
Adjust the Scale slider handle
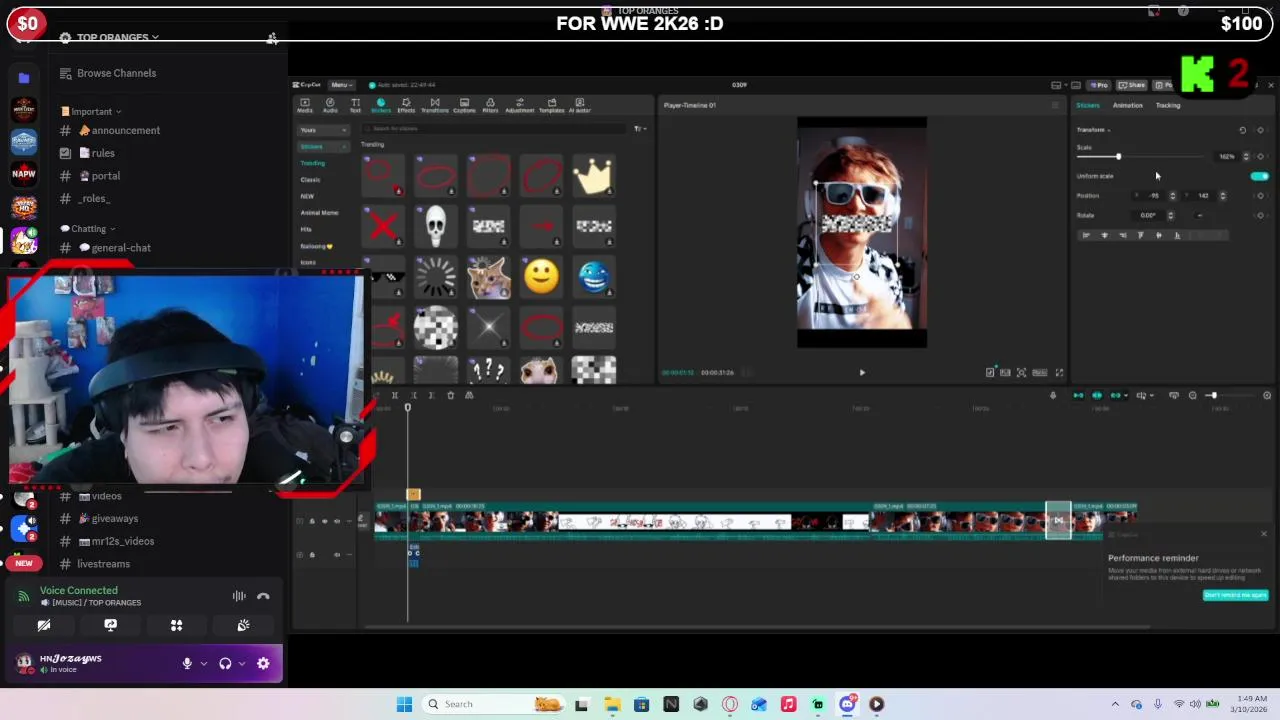click(1118, 157)
